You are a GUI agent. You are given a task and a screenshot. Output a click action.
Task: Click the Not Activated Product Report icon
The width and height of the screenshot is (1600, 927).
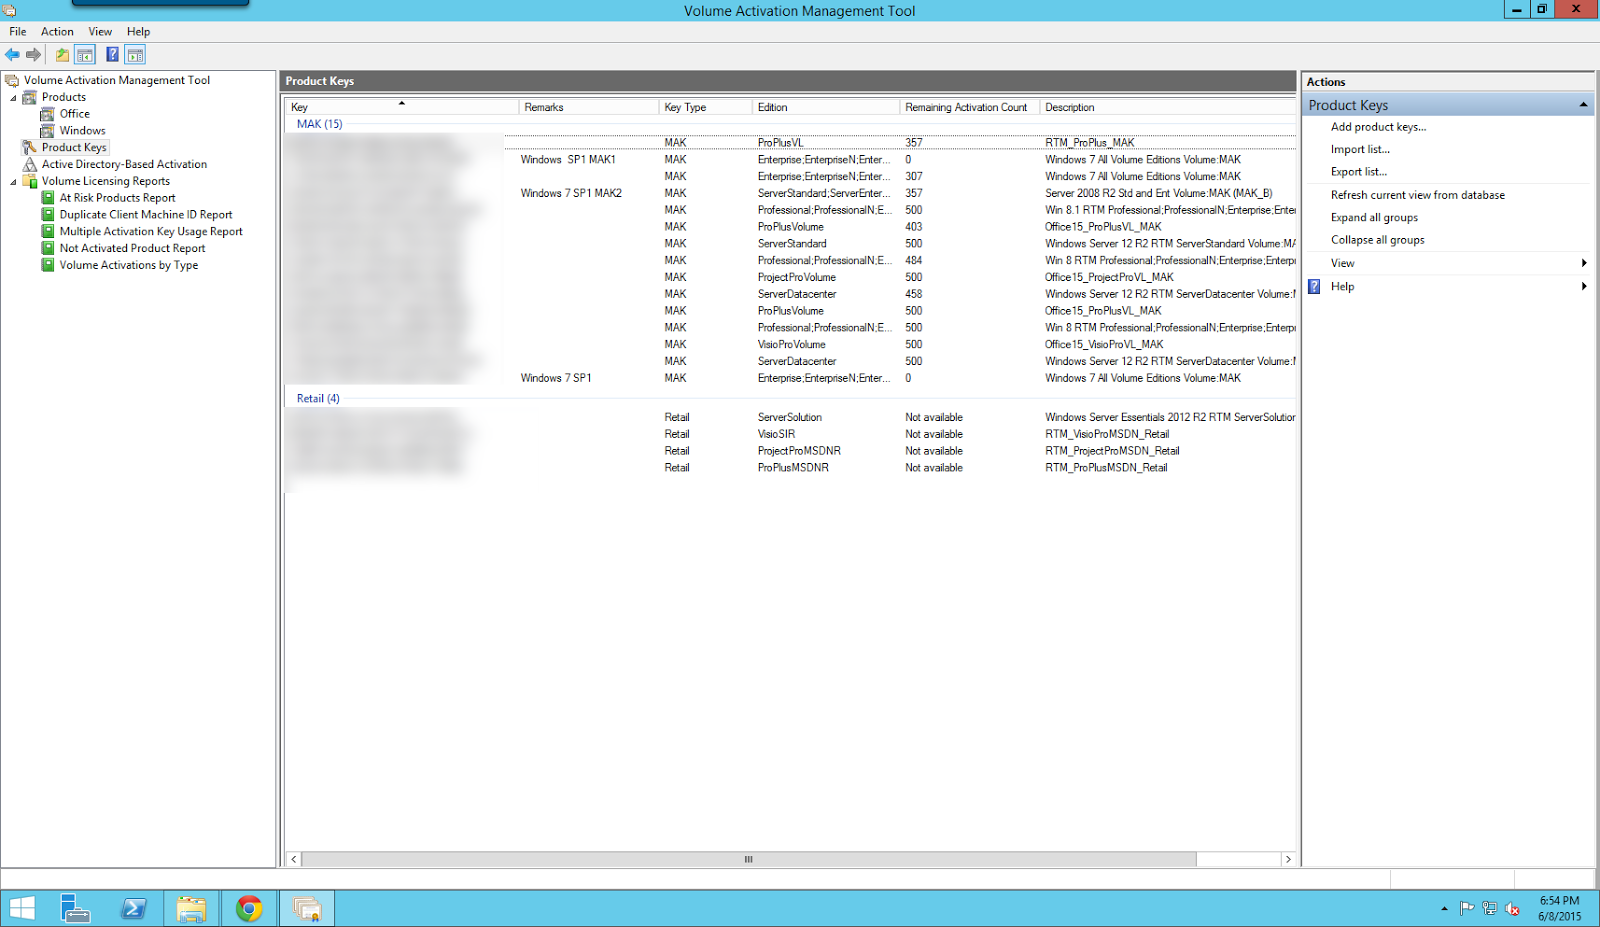coord(47,248)
